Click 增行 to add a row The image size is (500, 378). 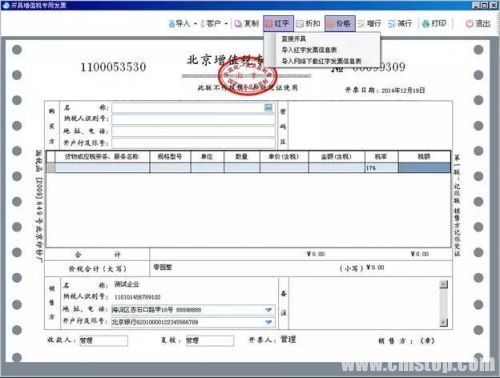point(369,24)
